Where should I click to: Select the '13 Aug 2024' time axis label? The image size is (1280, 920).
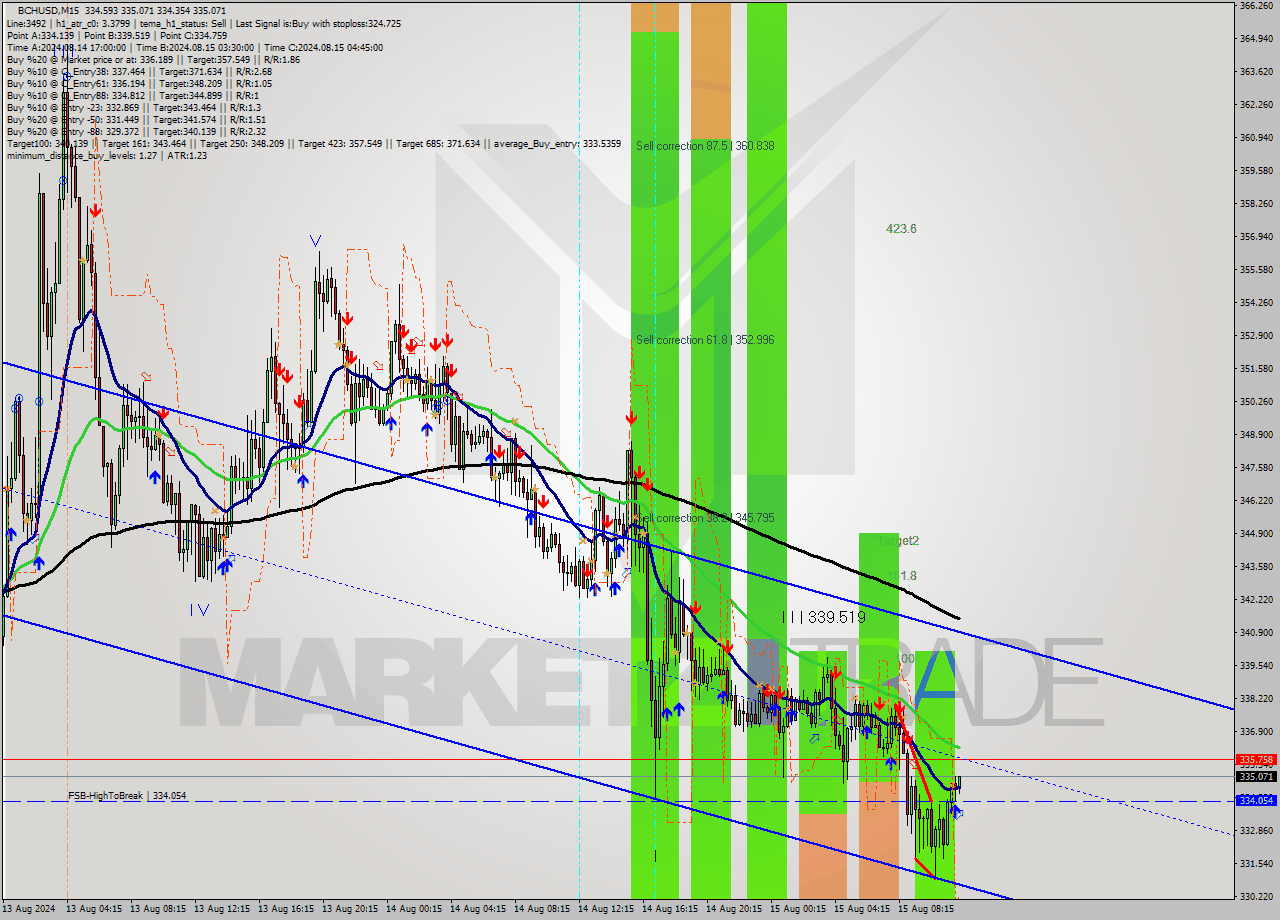(x=30, y=910)
